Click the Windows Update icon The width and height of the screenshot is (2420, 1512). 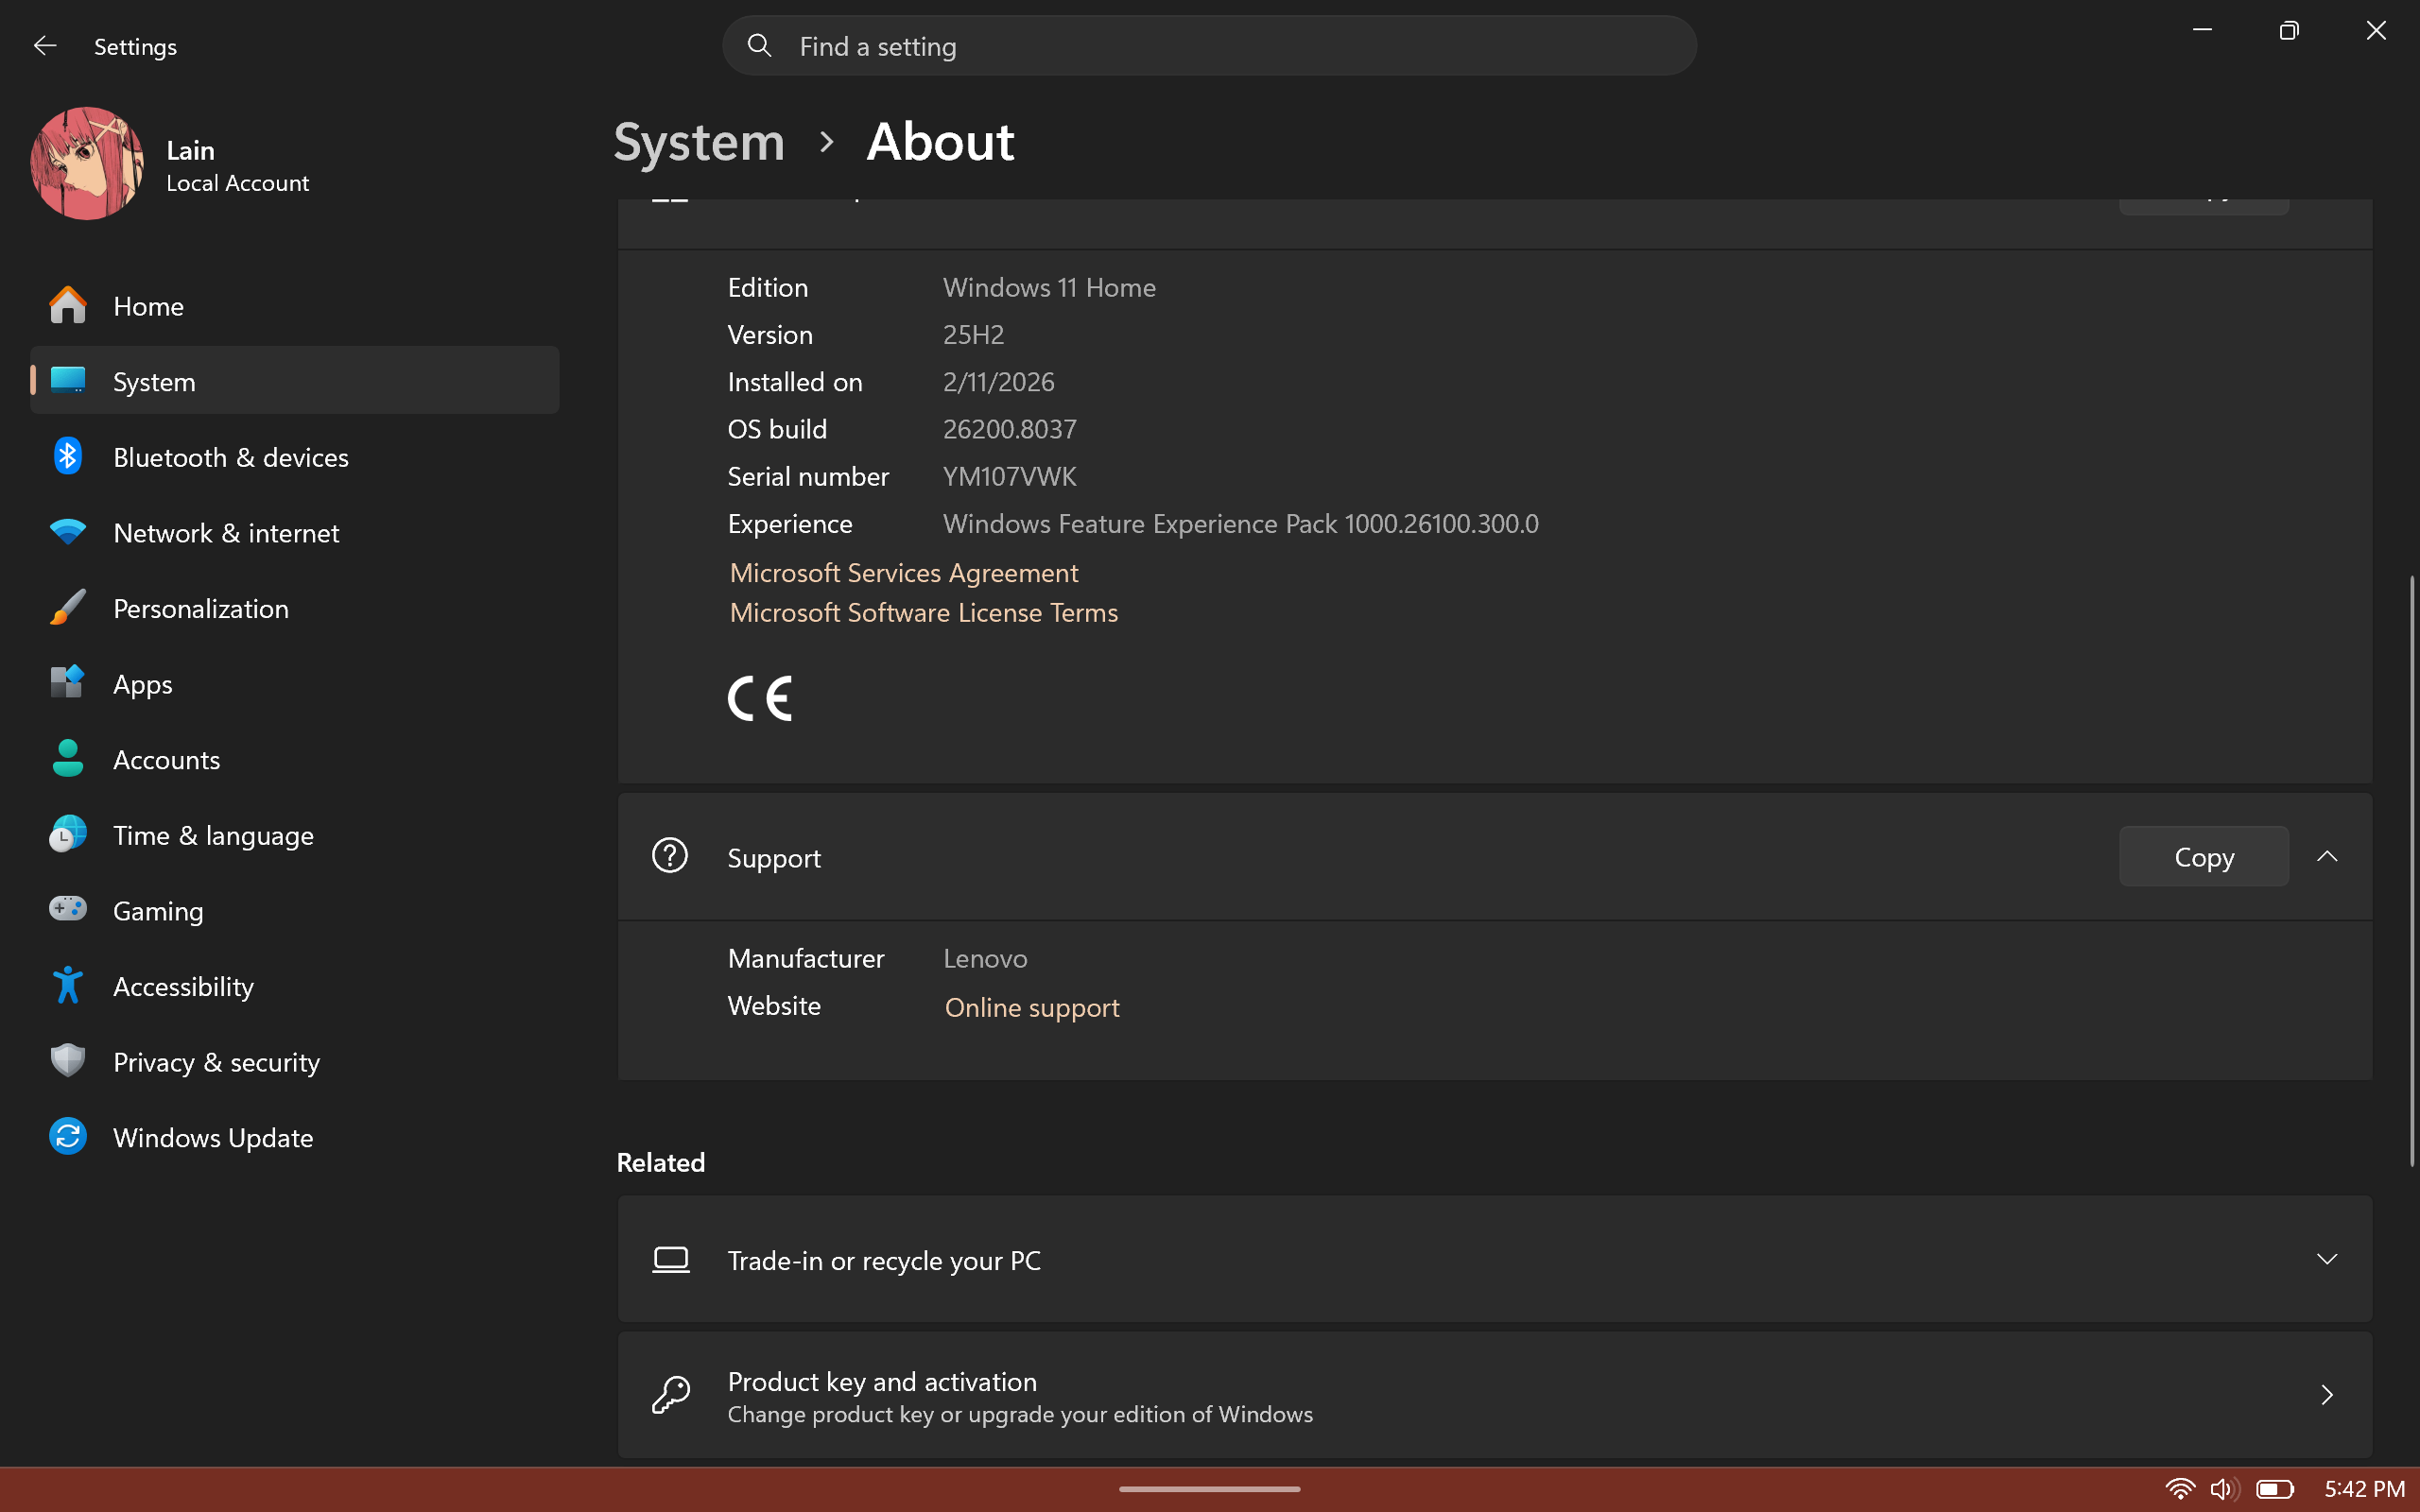coord(68,1137)
